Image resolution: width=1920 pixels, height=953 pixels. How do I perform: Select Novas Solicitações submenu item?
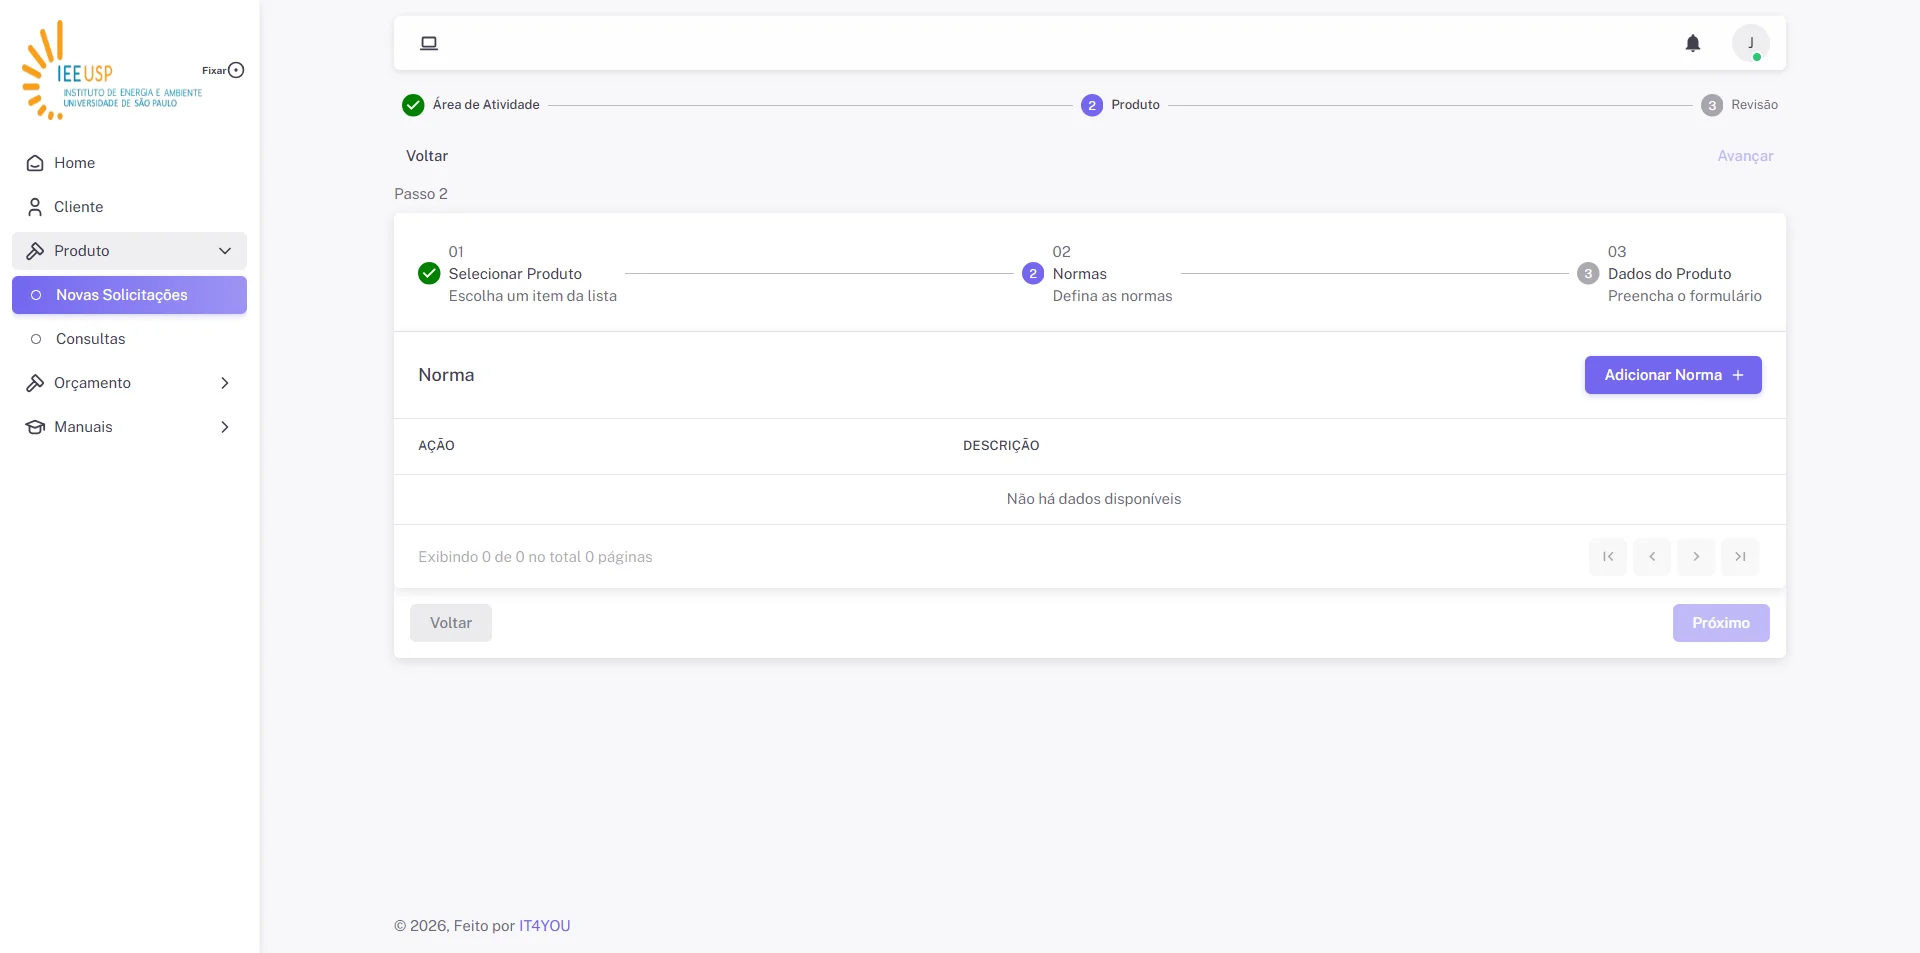click(129, 295)
